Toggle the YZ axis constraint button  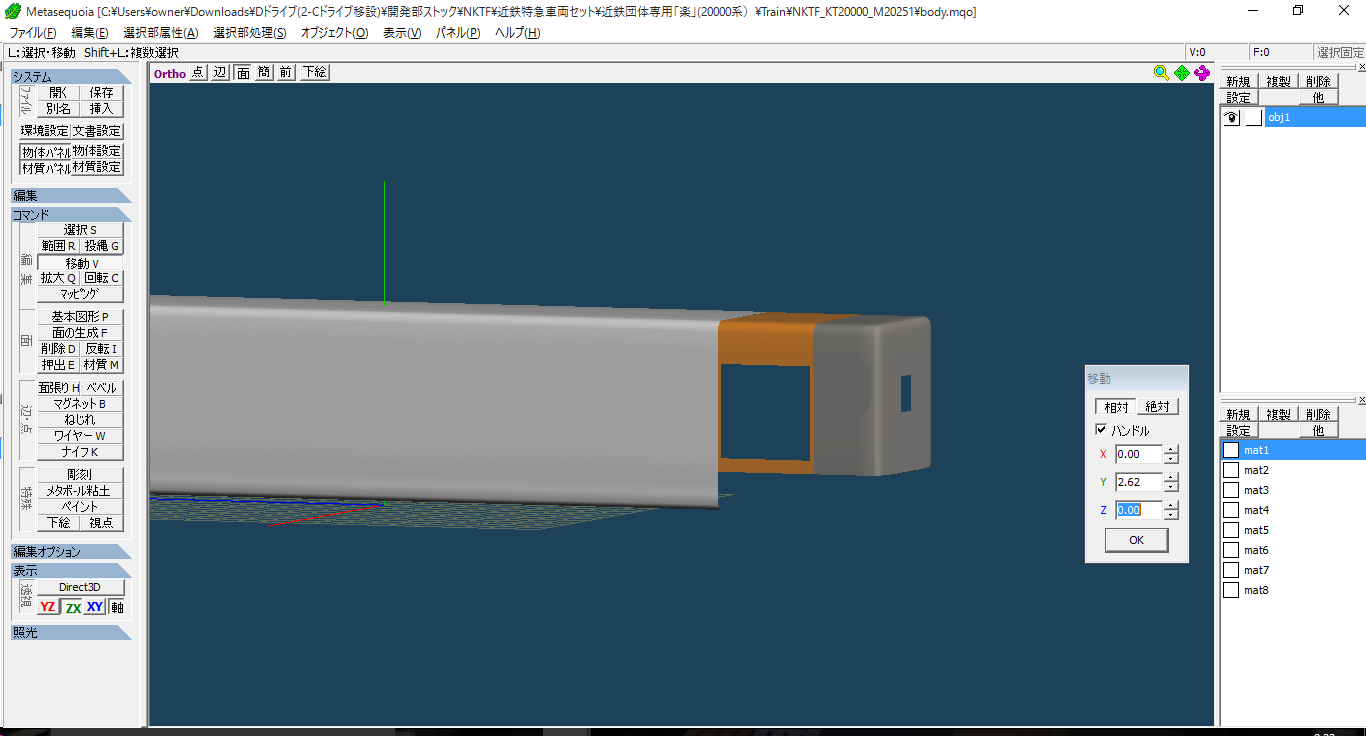pyautogui.click(x=48, y=607)
